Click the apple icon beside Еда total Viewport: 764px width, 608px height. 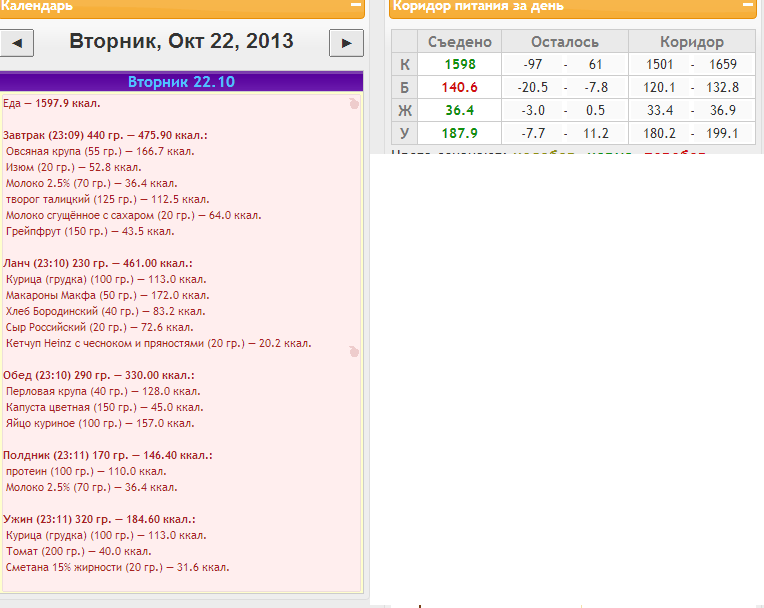(354, 103)
